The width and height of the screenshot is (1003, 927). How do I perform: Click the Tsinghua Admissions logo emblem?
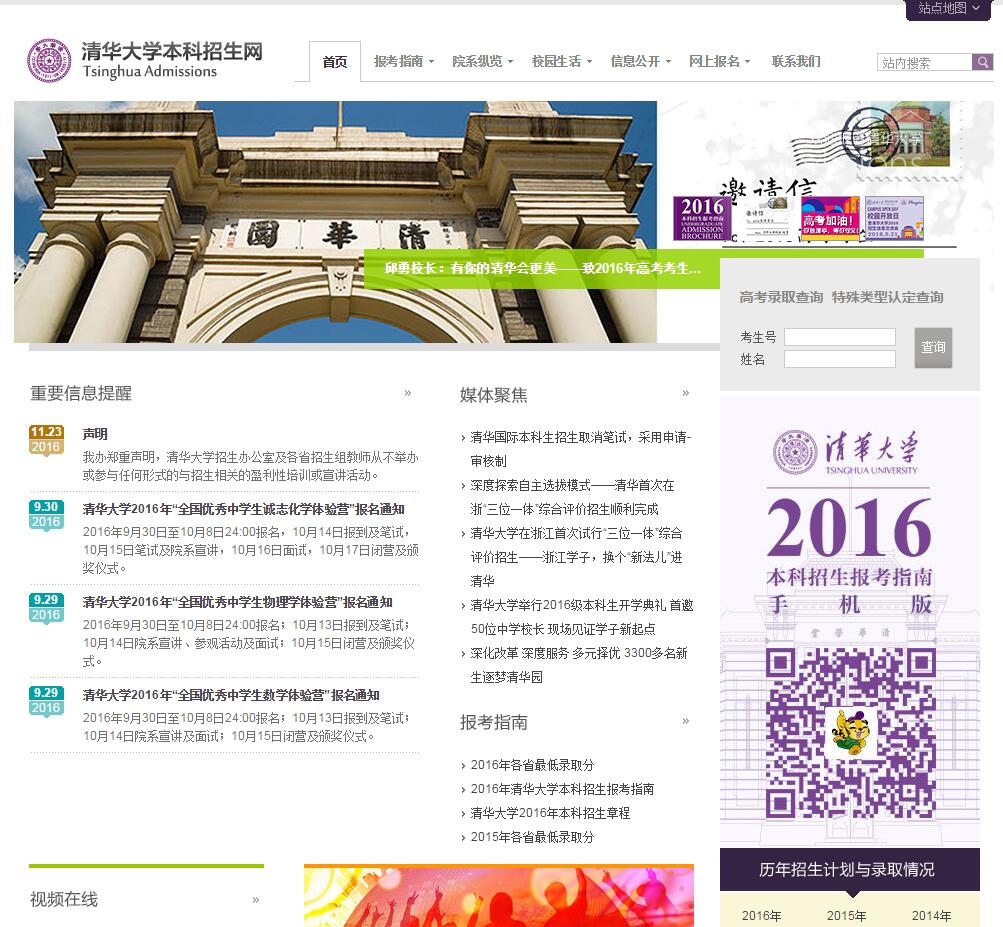pos(49,61)
